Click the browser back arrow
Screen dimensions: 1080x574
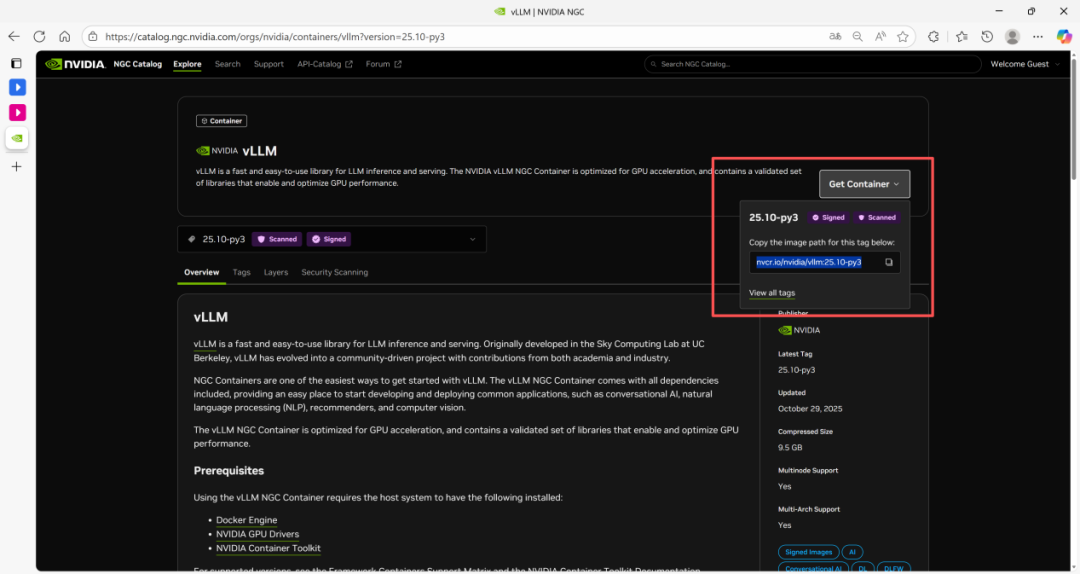click(14, 36)
